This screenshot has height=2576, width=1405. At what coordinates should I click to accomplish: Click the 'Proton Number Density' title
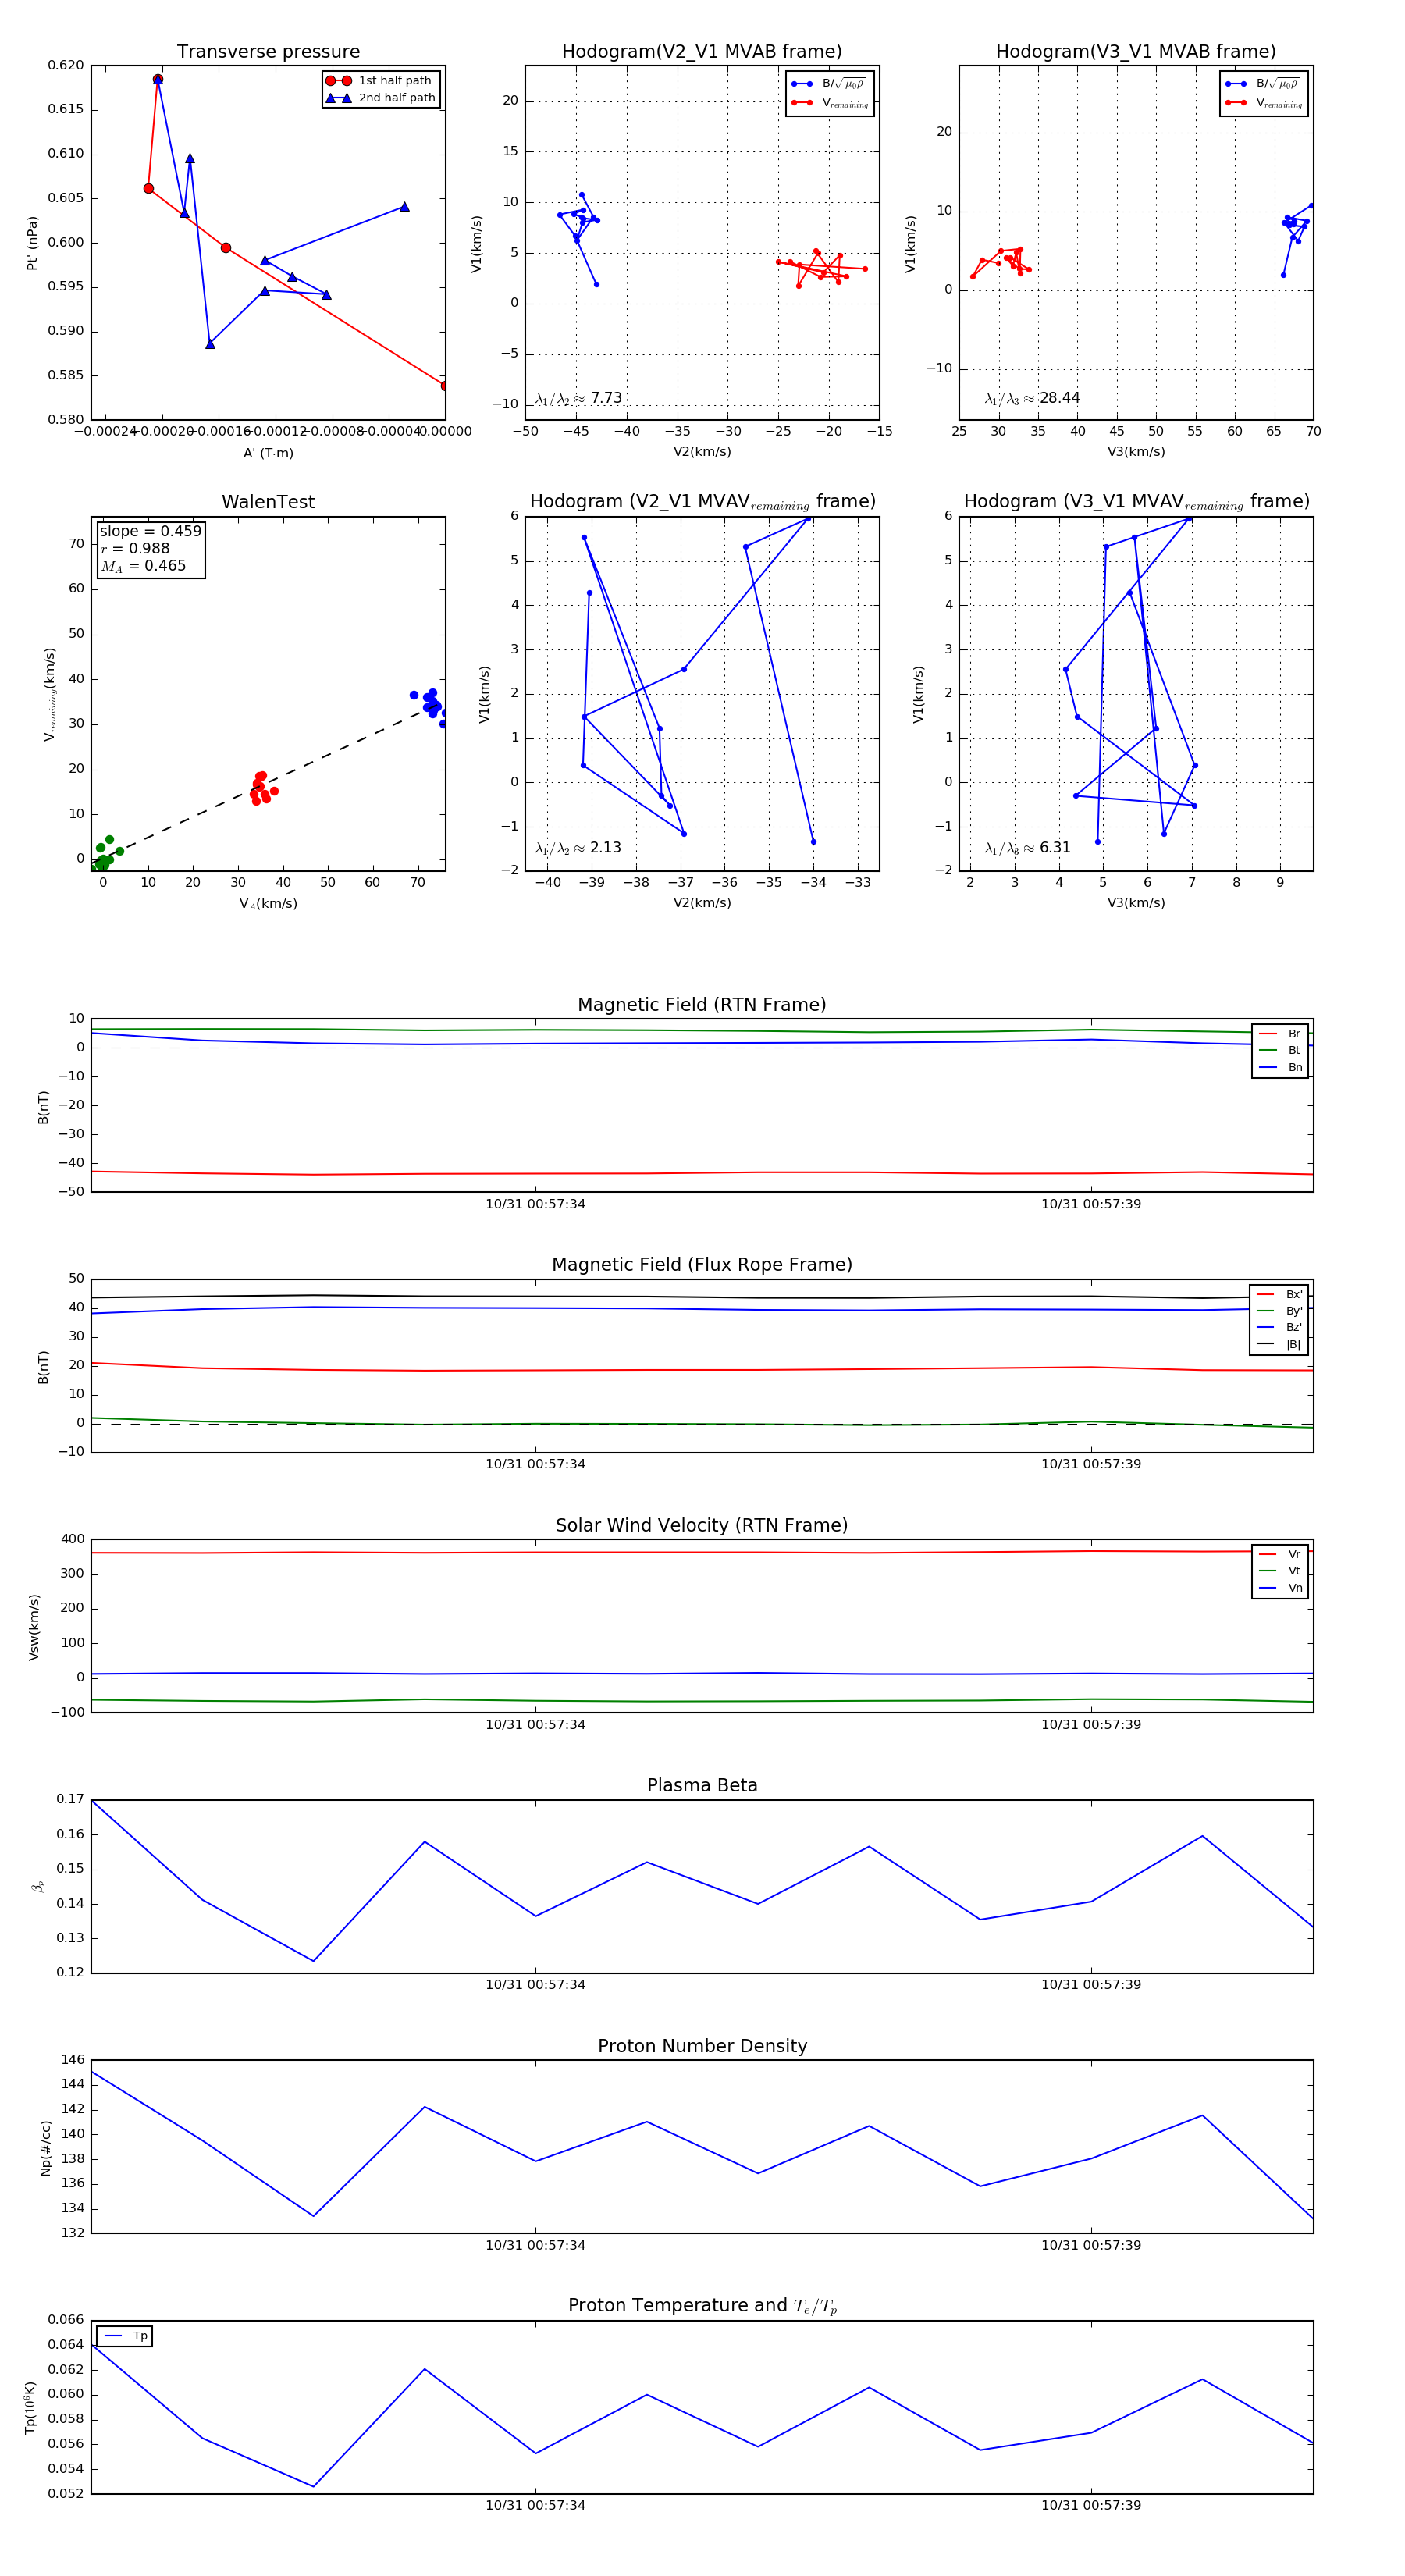(x=702, y=2045)
